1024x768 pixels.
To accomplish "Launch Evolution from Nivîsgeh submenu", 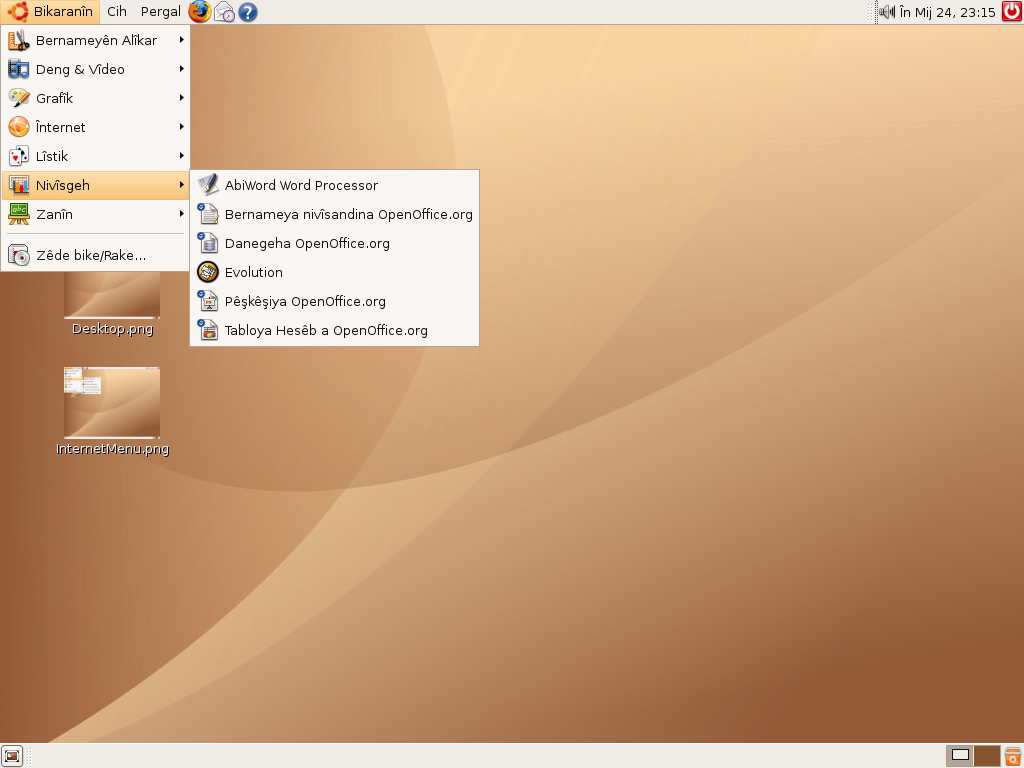I will pos(334,272).
